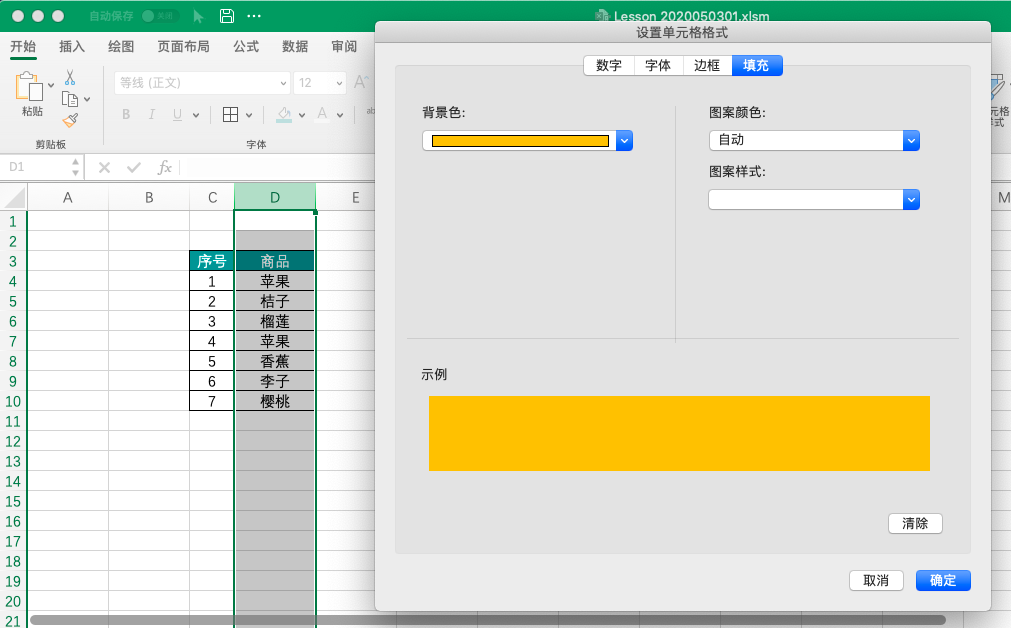Click the 清除 button
Screen dimensions: 1011x628
[915, 524]
